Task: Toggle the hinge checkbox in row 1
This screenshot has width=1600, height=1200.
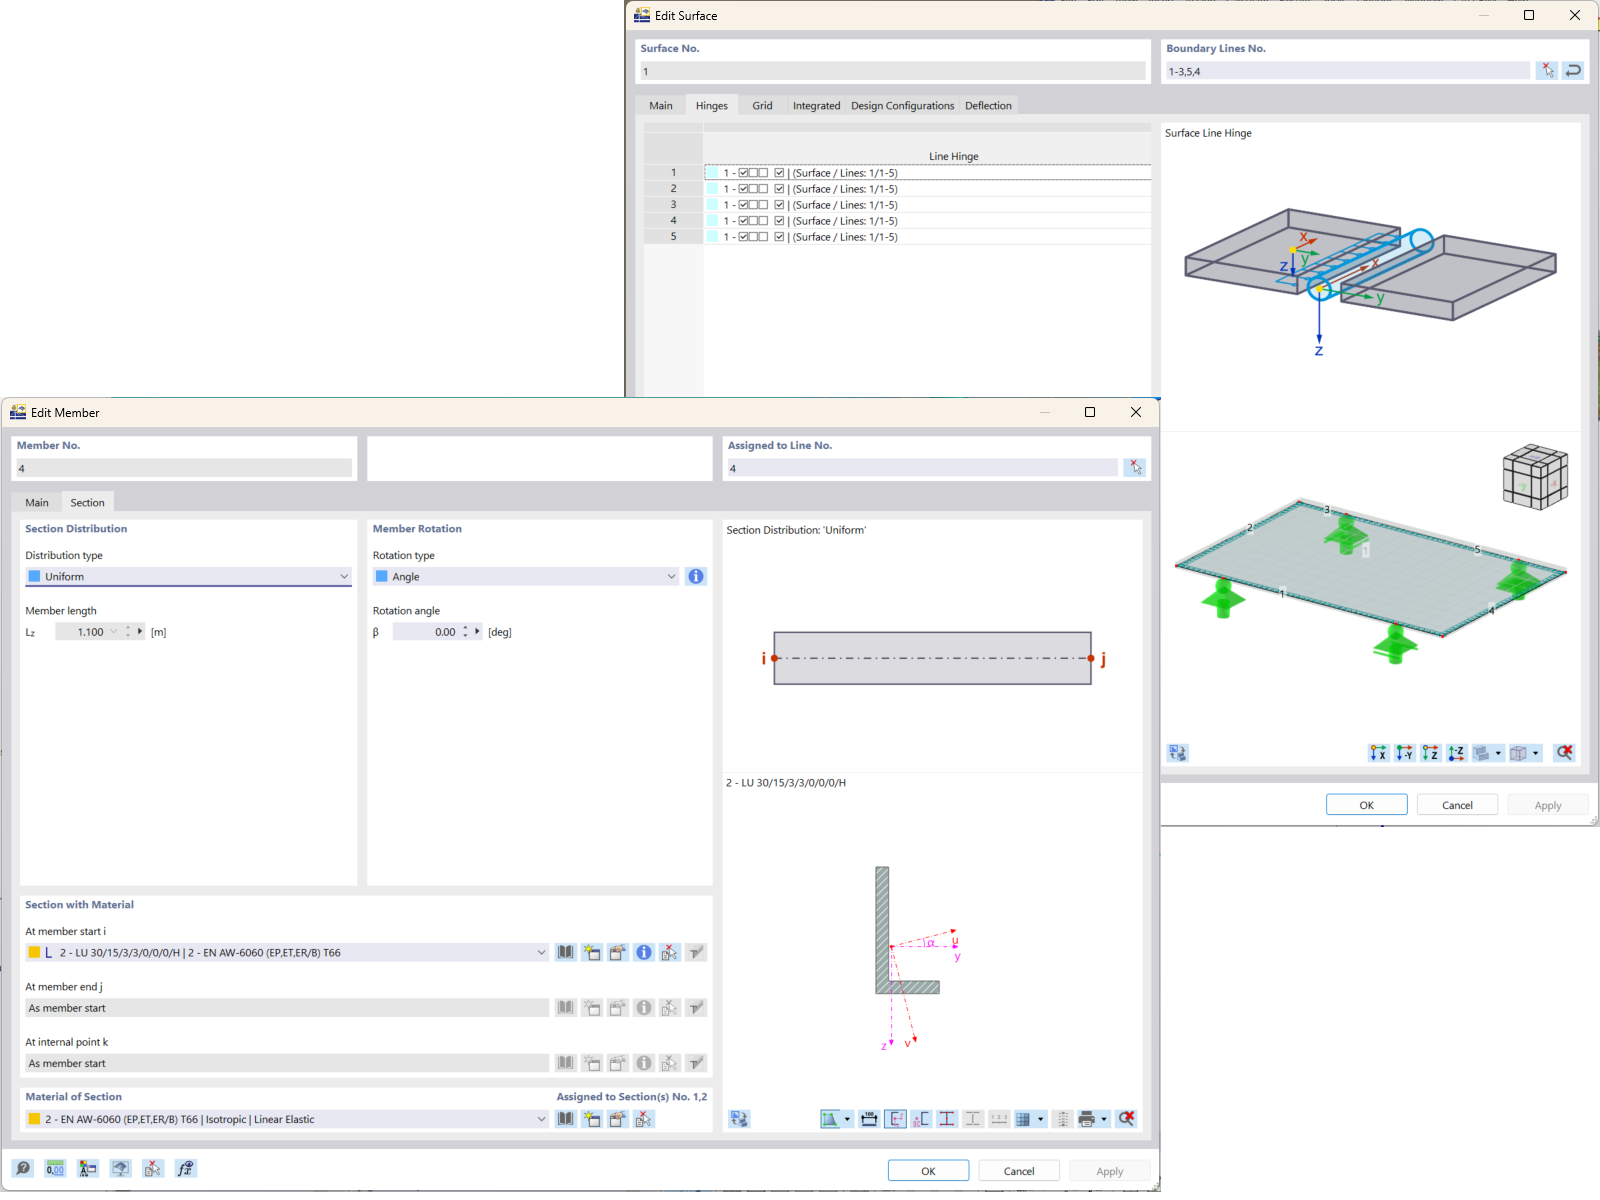Action: coord(742,173)
